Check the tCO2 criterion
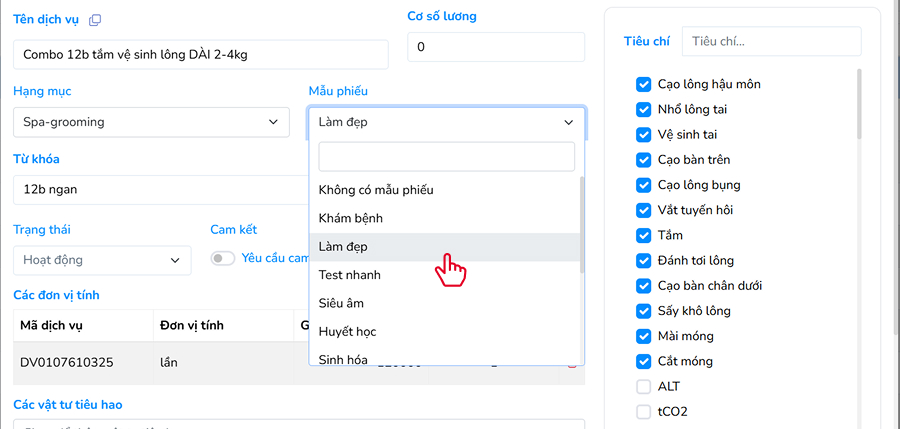900x429 pixels. click(x=643, y=412)
